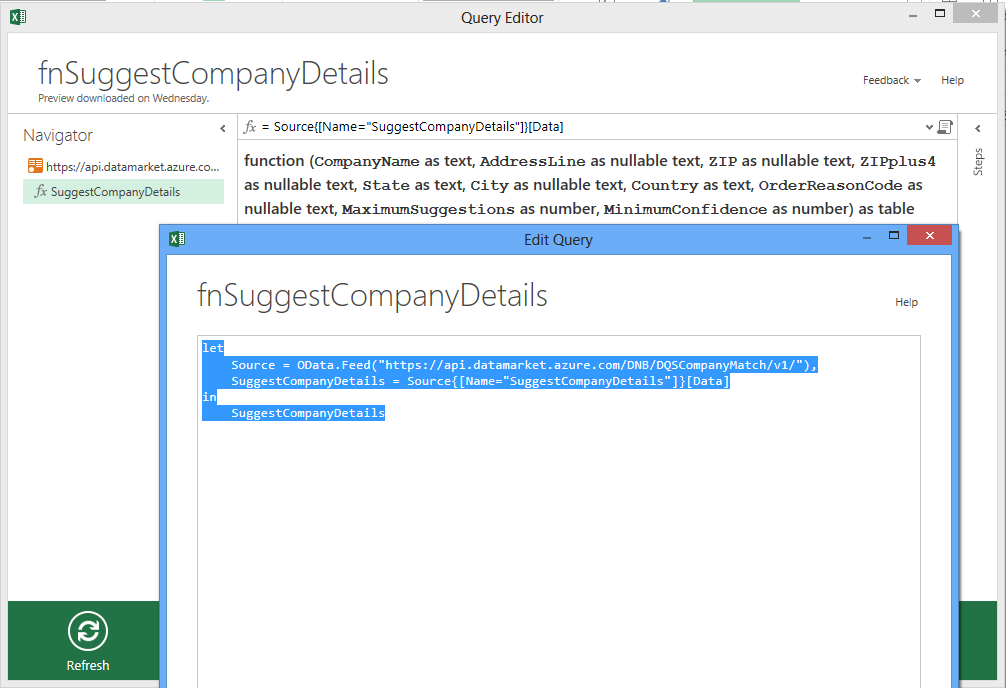The image size is (1006, 688).
Task: Minimize the Edit Query dialog
Action: [x=867, y=237]
